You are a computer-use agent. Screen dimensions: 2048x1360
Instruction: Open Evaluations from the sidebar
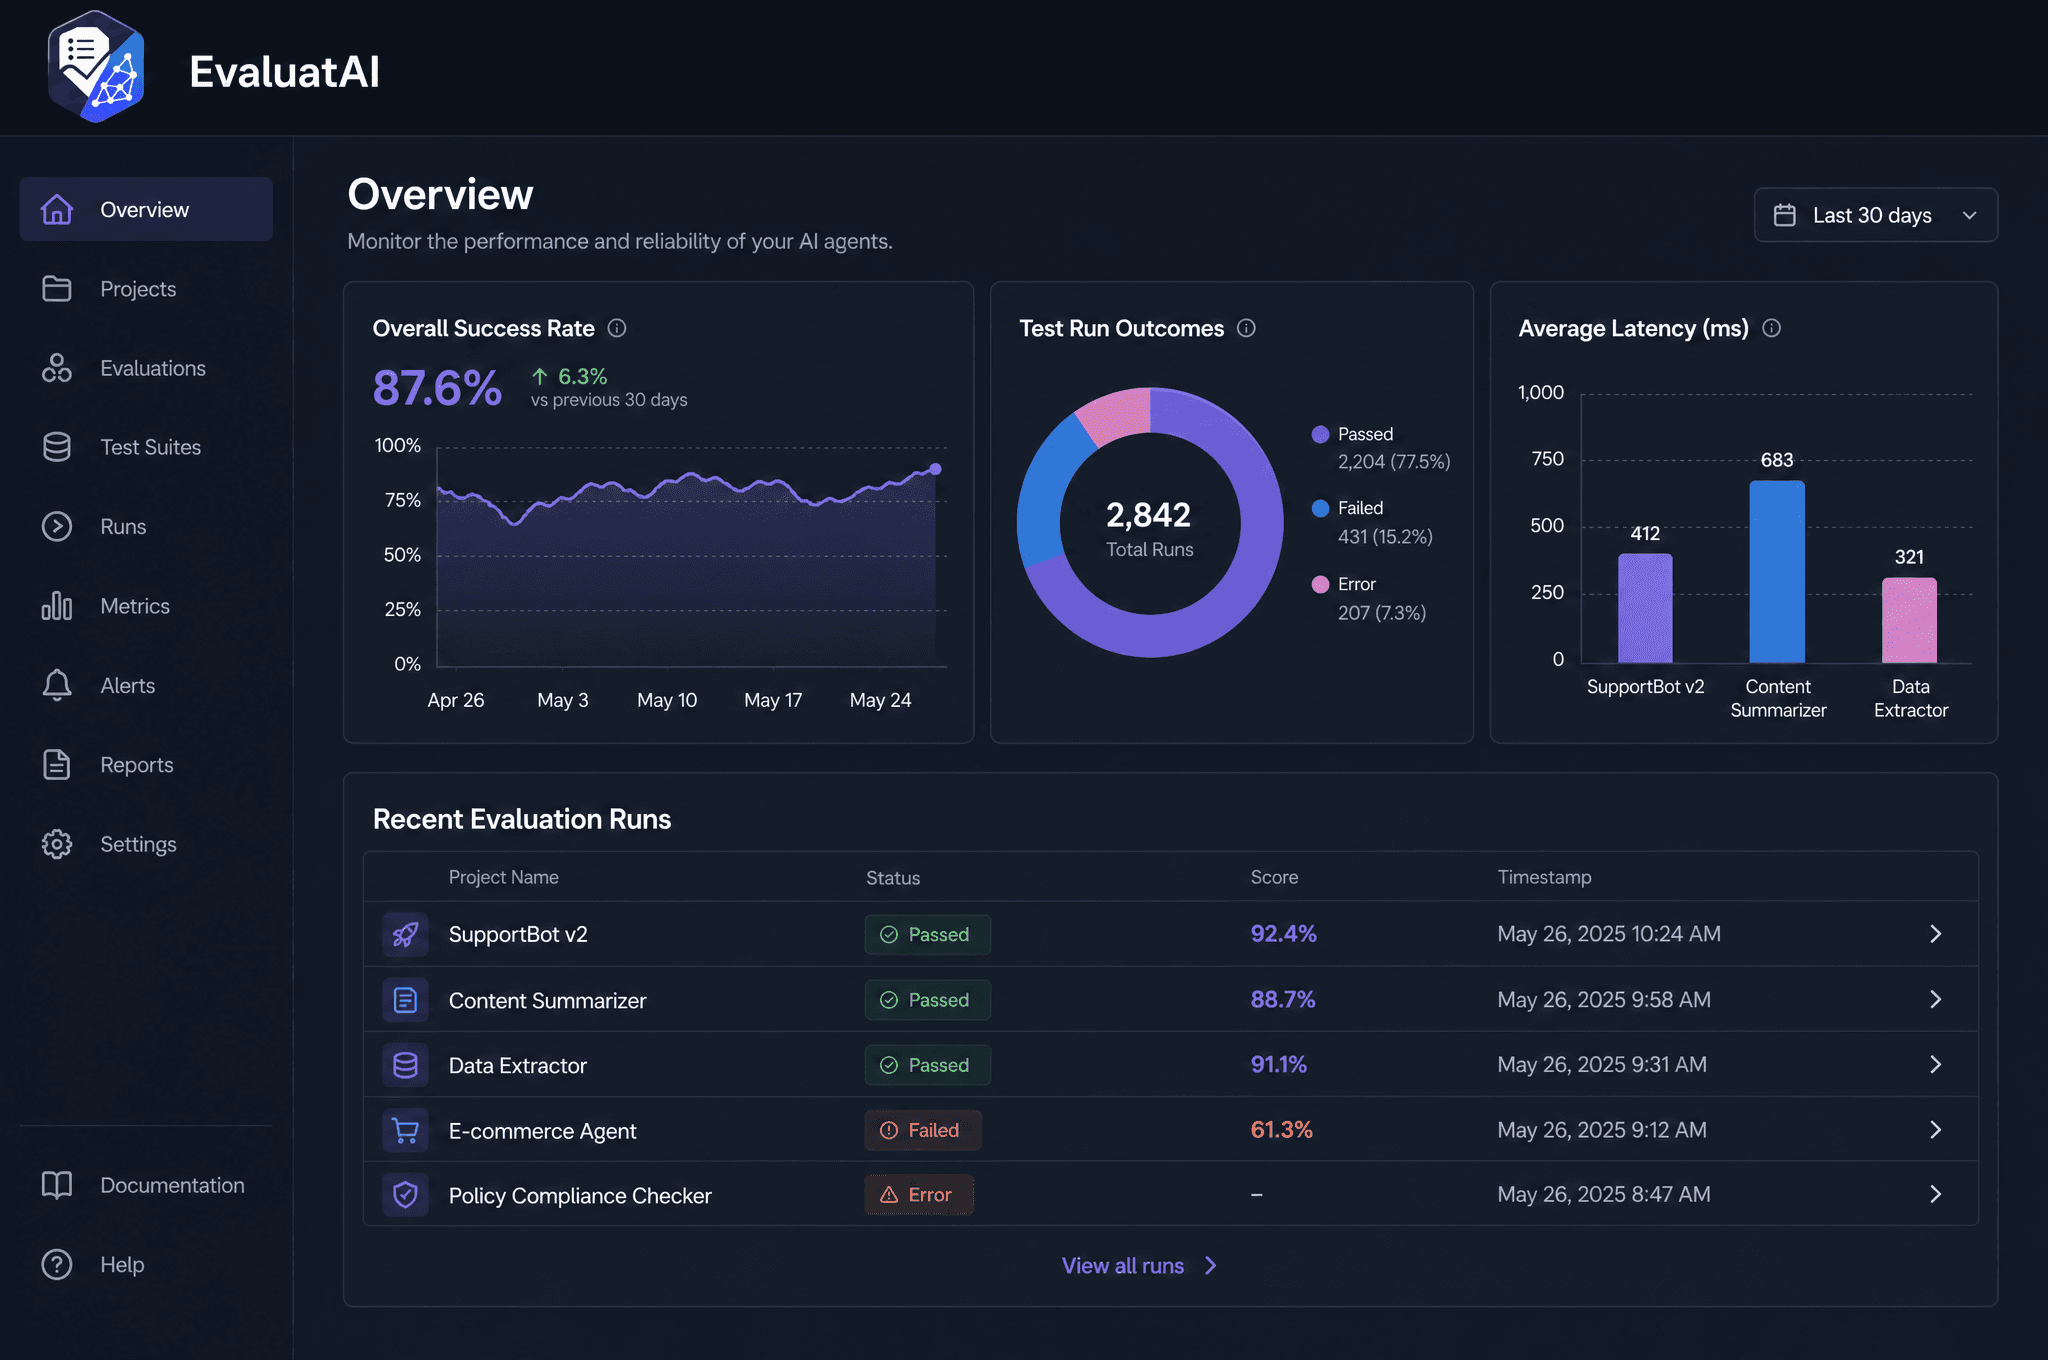tap(153, 368)
